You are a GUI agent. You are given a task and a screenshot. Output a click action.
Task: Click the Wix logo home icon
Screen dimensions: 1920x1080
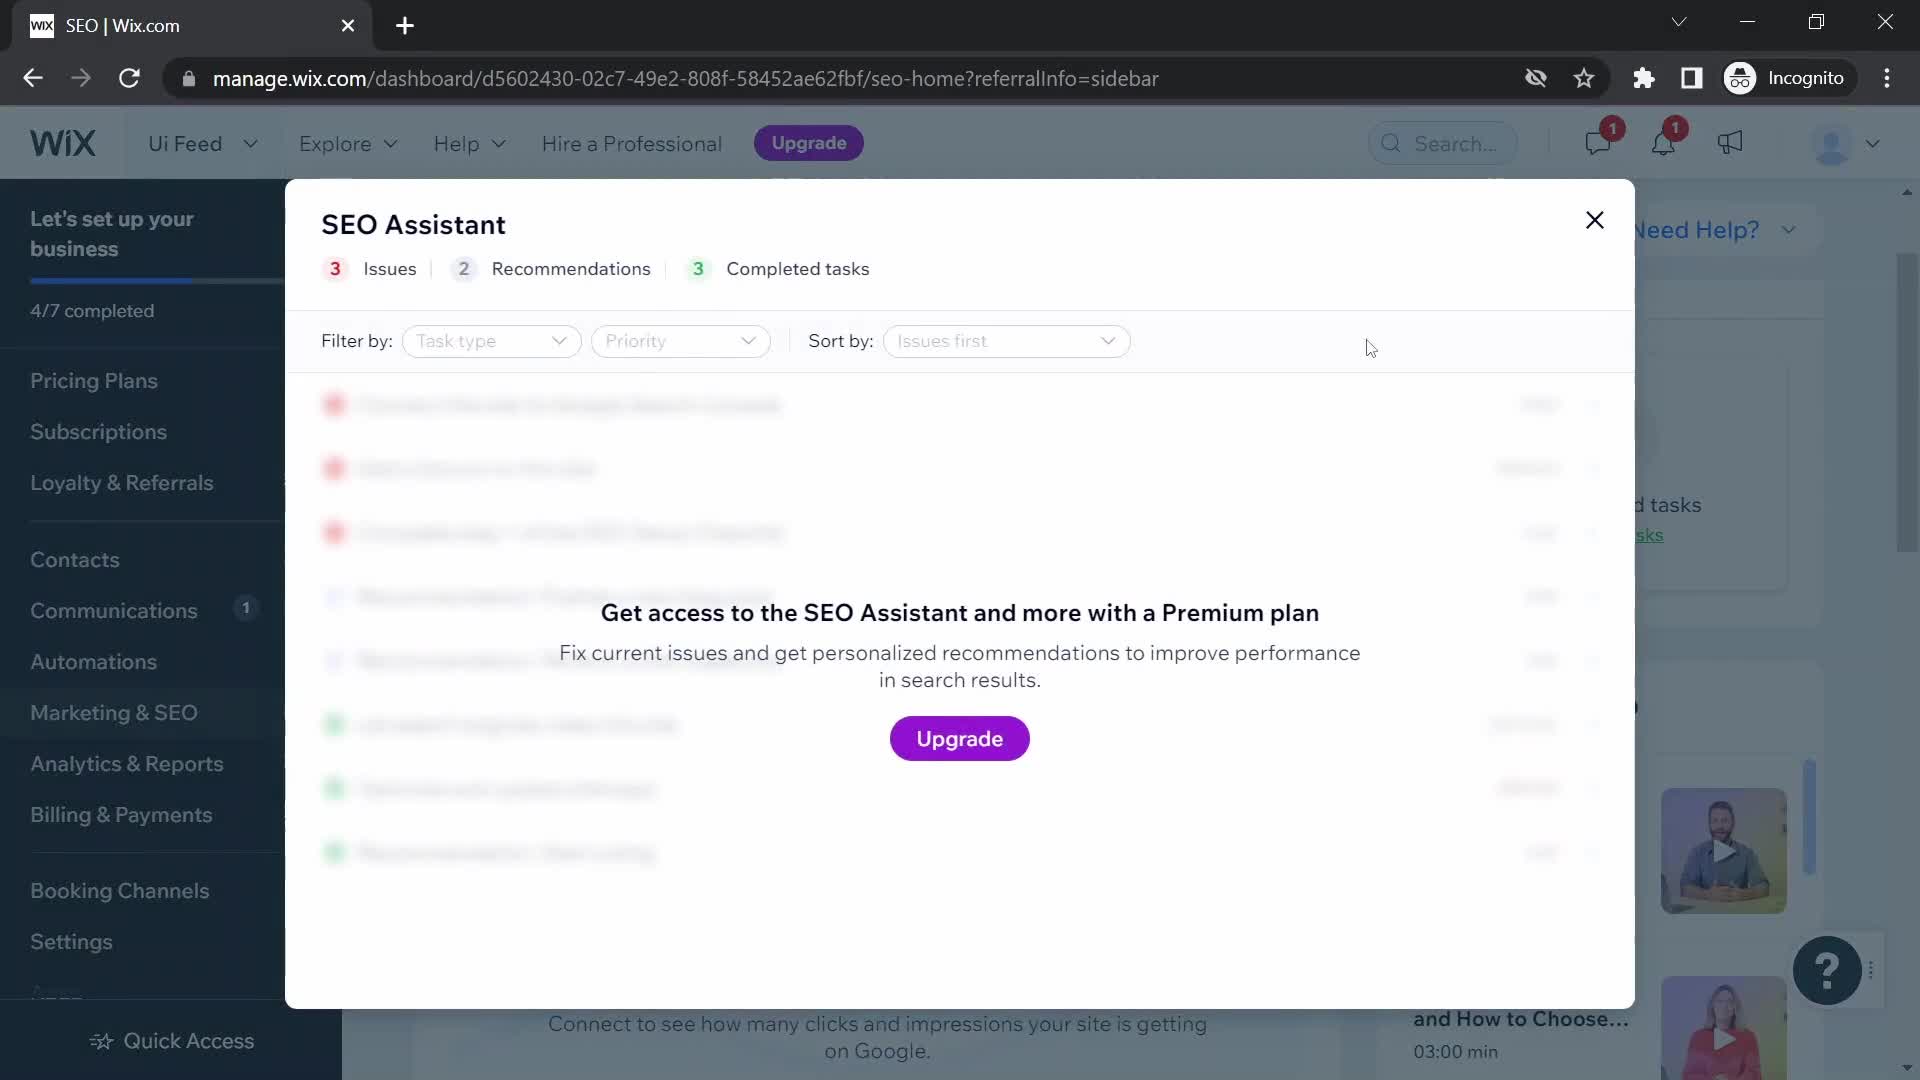click(63, 141)
